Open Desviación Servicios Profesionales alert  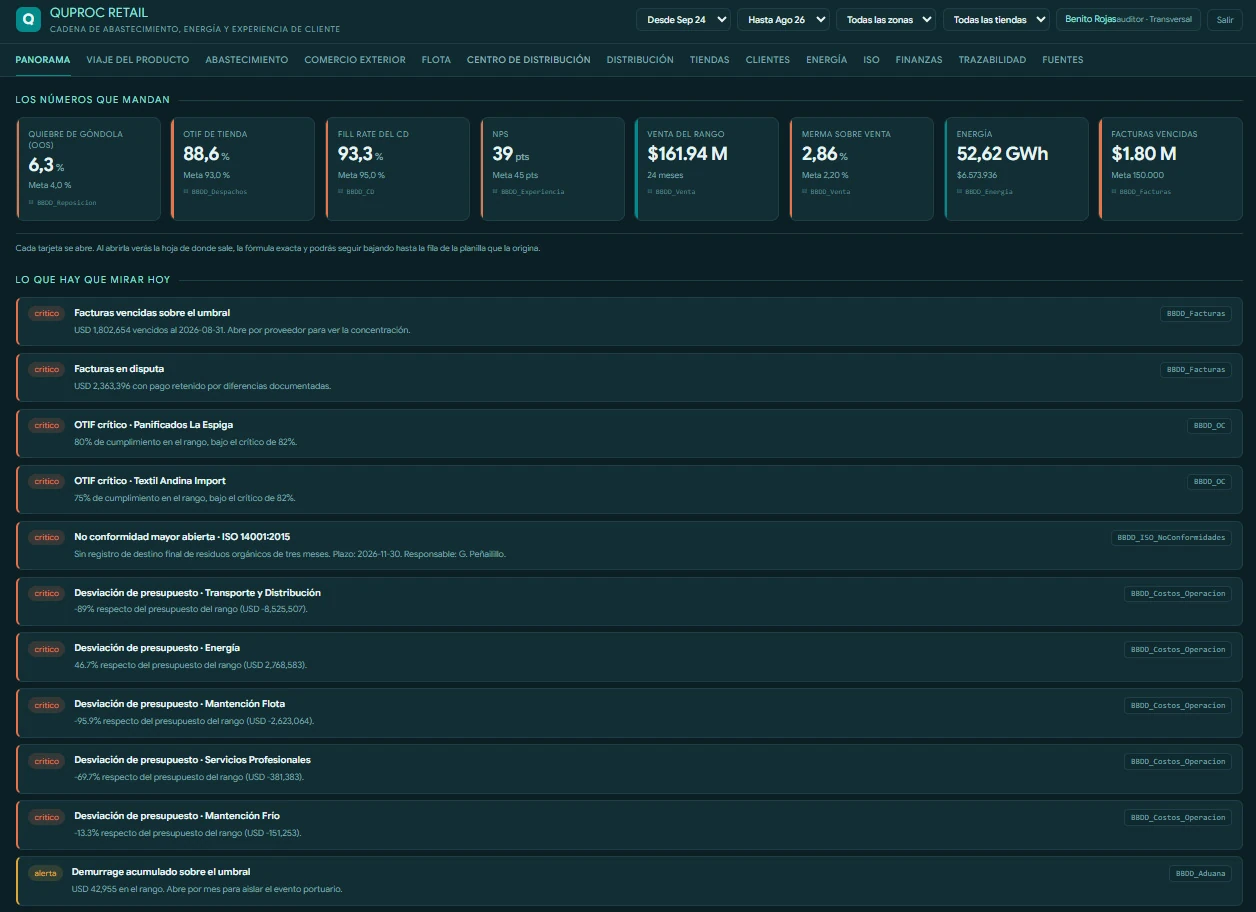coord(629,769)
